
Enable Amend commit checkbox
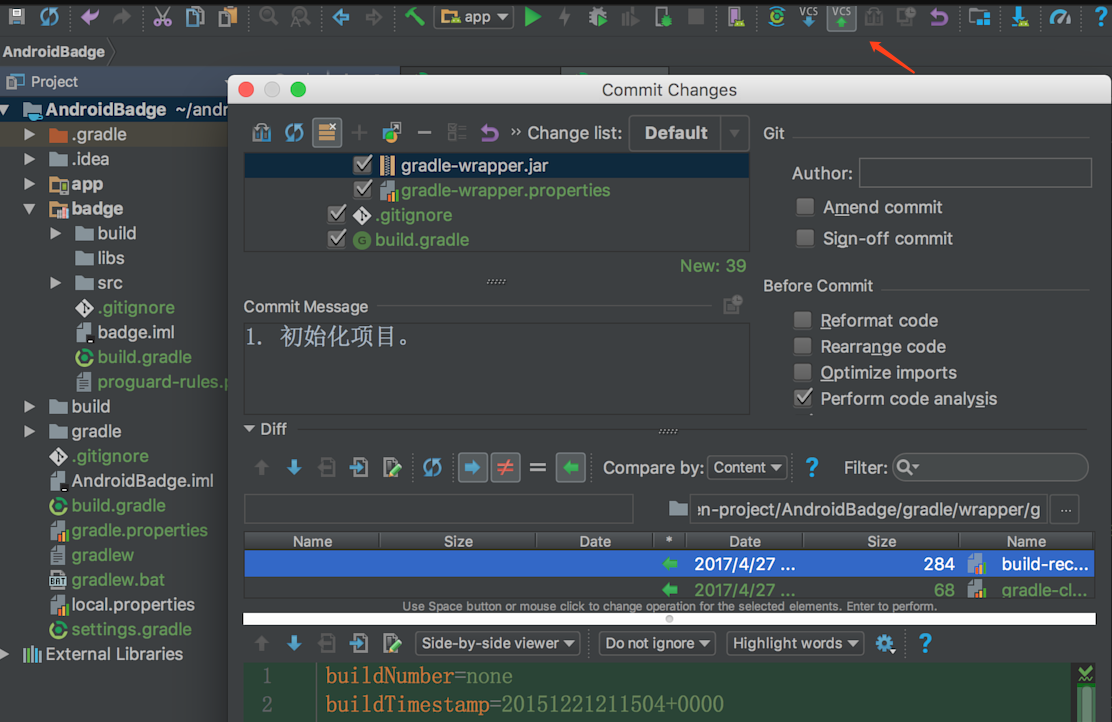pos(805,207)
